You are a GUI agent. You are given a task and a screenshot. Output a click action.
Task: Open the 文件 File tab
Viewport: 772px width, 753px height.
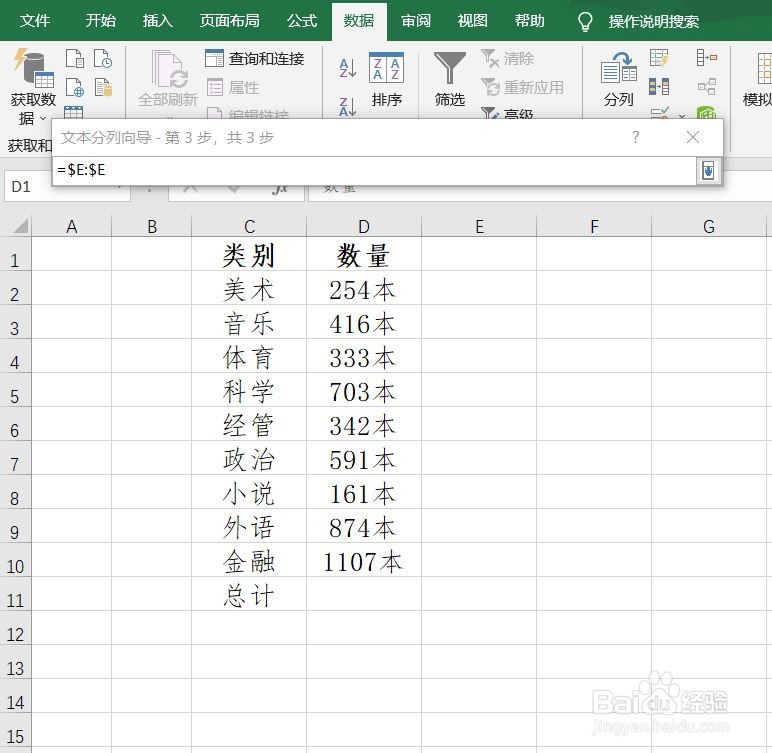[34, 21]
